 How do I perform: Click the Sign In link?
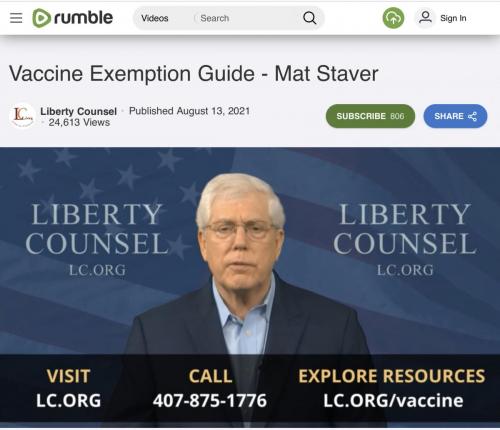tap(453, 18)
